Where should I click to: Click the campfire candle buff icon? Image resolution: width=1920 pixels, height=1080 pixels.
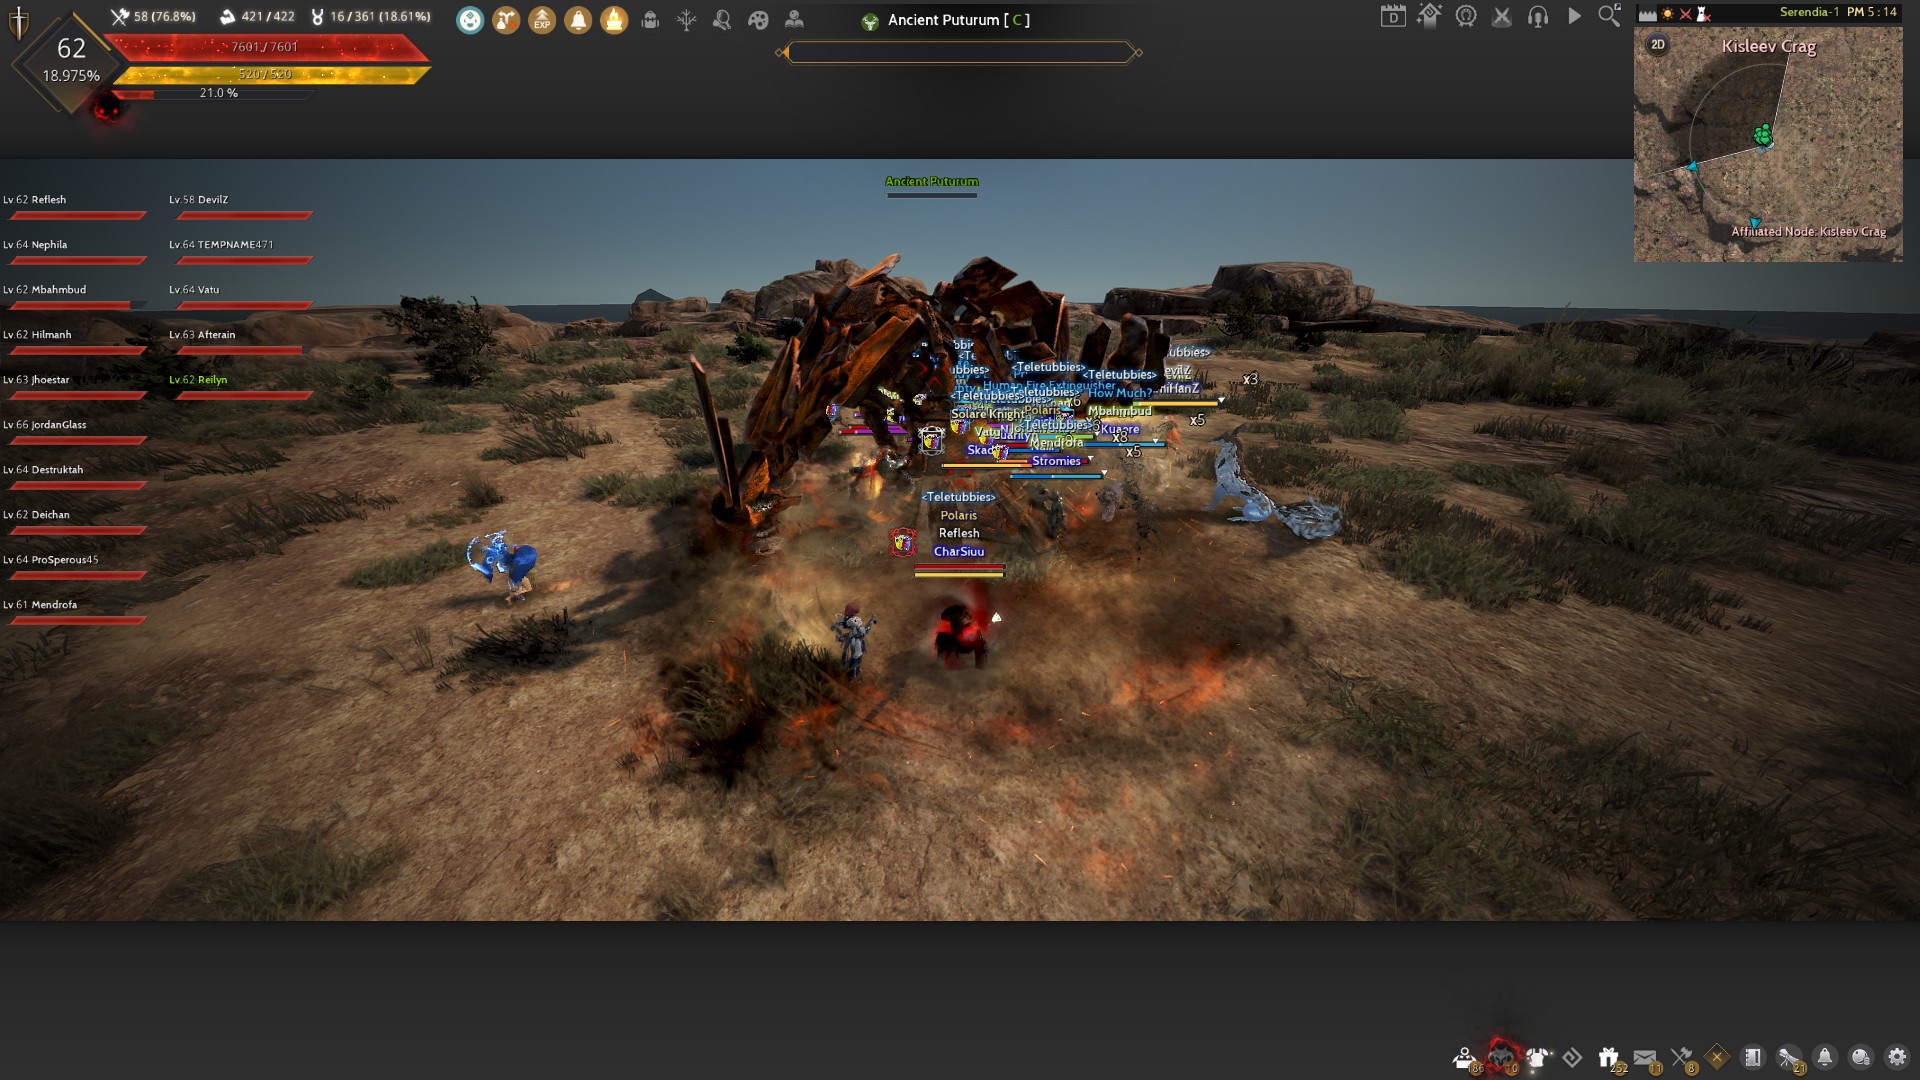[614, 19]
